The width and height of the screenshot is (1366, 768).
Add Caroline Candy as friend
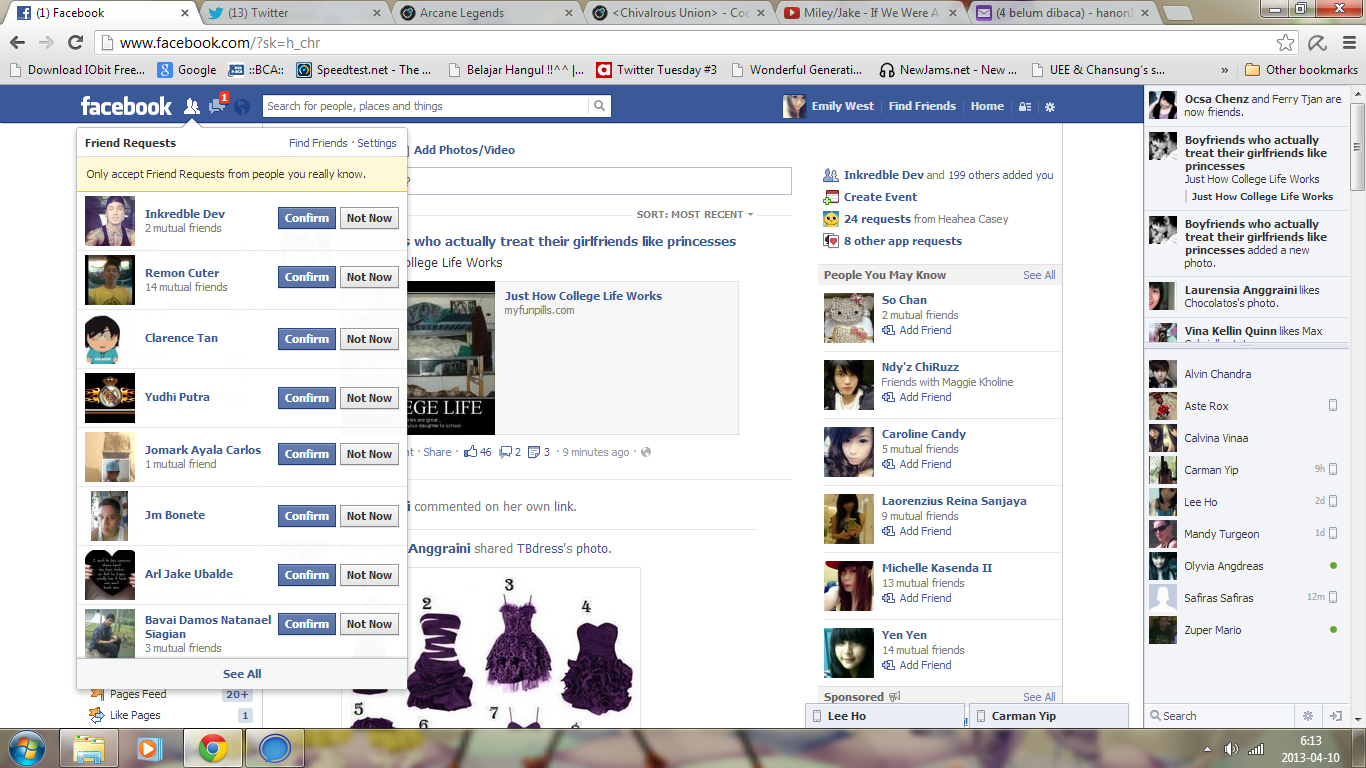click(917, 464)
